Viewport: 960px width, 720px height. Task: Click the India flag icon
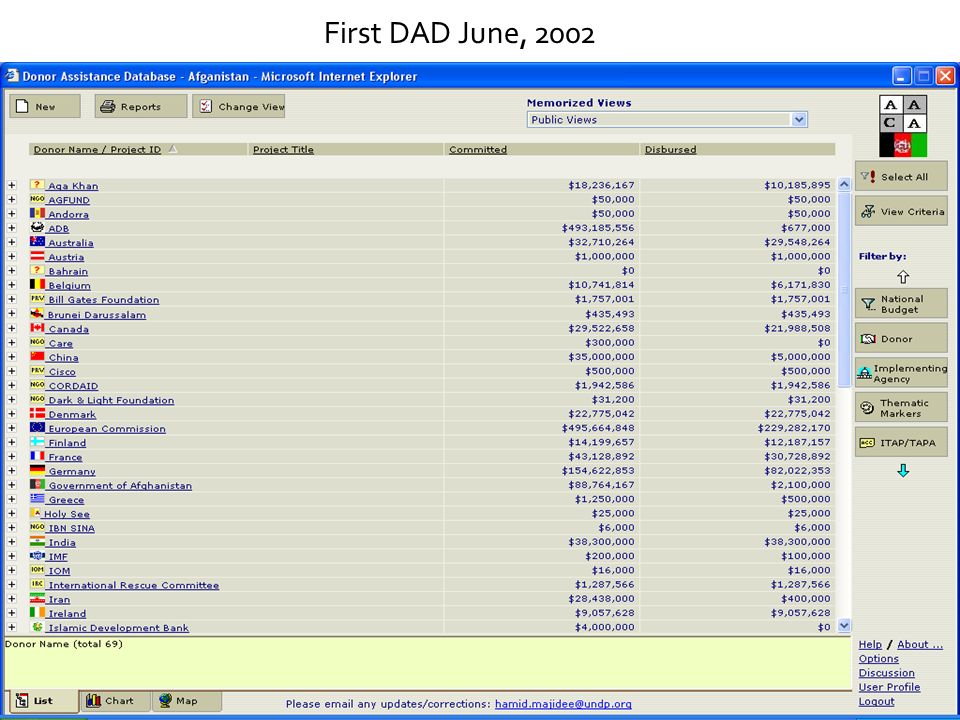point(37,541)
